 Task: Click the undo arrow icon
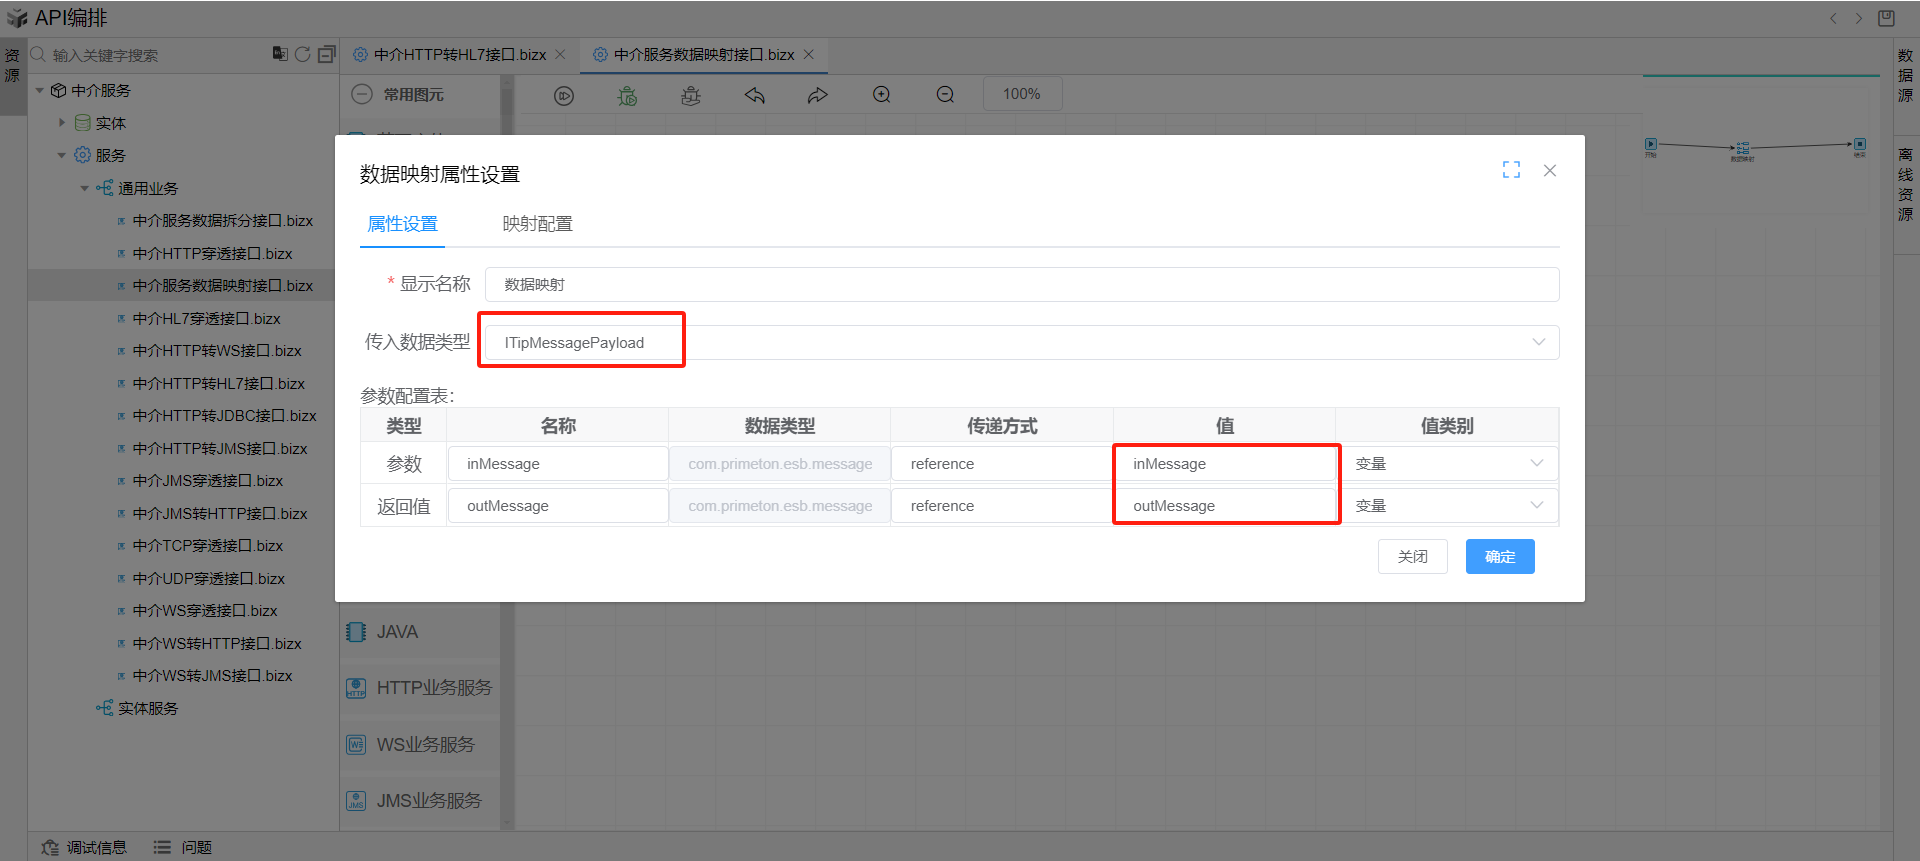[x=754, y=95]
